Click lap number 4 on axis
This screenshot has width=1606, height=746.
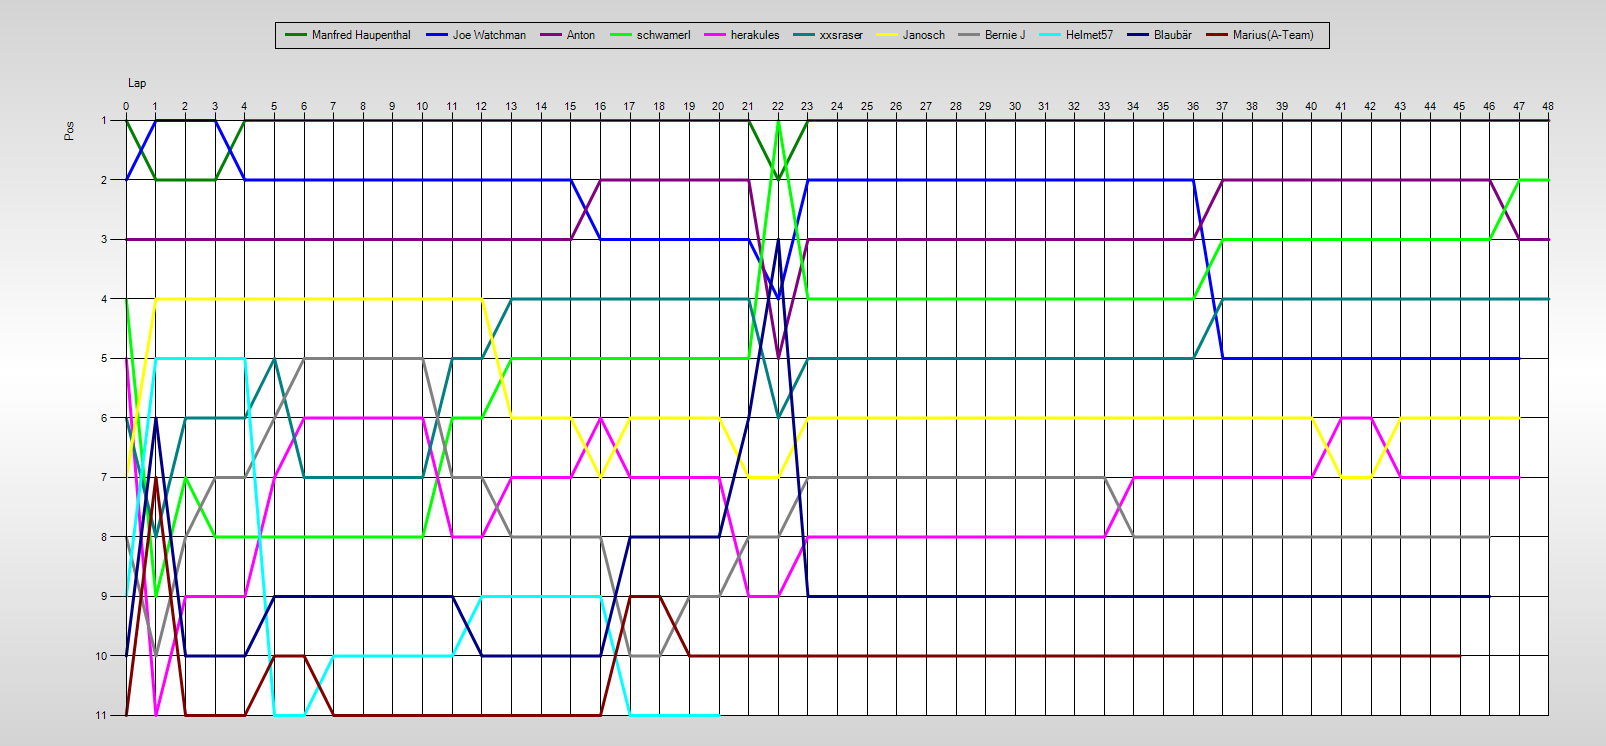245,106
